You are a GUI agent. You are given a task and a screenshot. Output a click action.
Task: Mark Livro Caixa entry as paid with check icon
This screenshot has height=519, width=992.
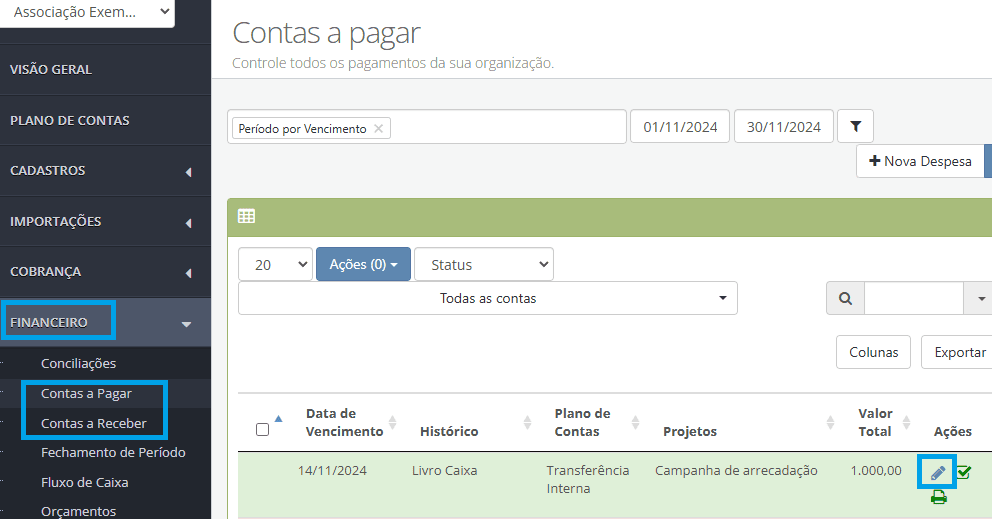click(x=964, y=472)
